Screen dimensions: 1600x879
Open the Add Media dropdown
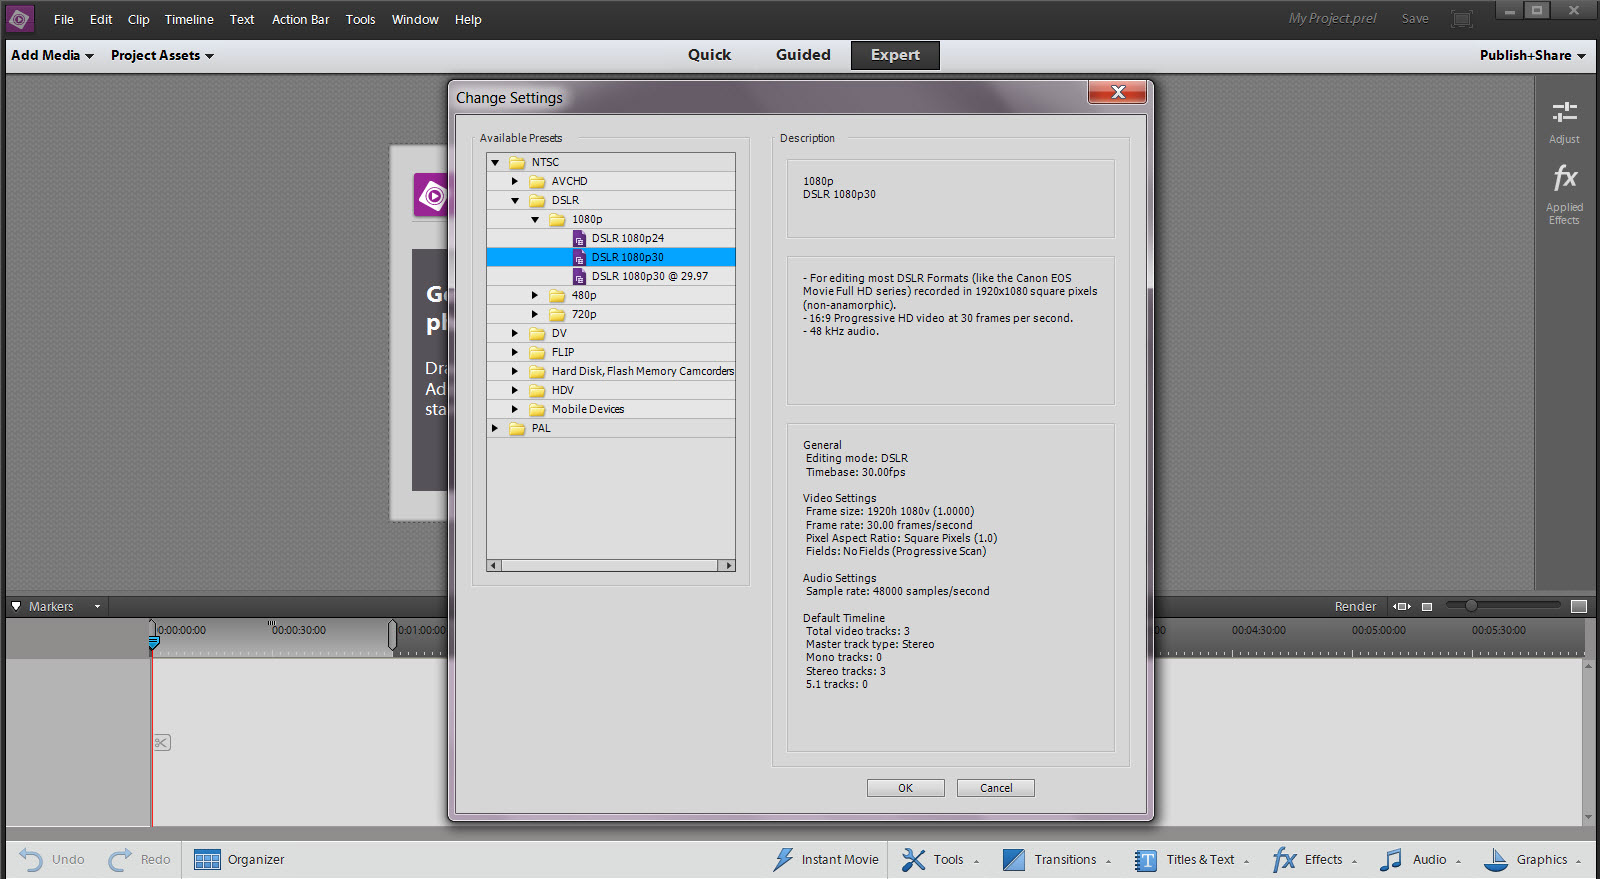[x=52, y=55]
